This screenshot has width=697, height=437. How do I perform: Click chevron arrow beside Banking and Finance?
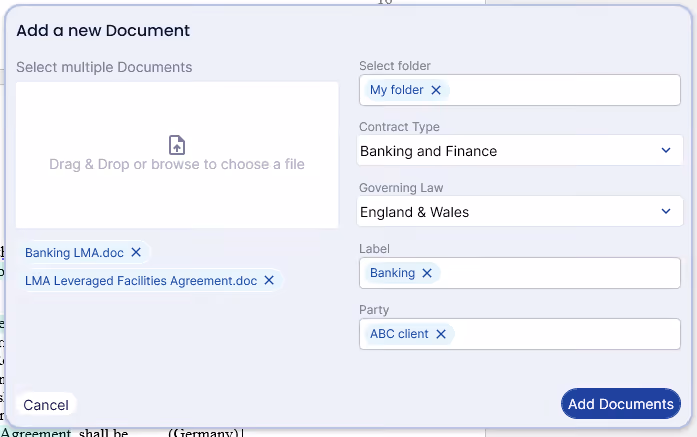tap(665, 150)
